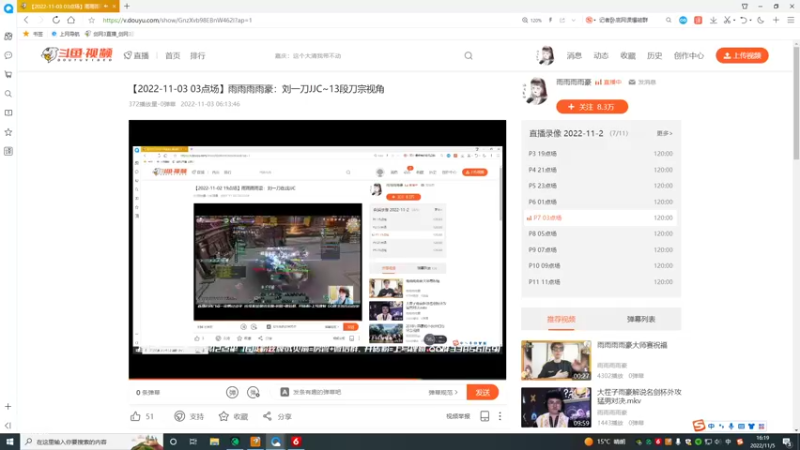Click the video player progress bar
Image resolution: width=800 pixels, height=450 pixels.
pyautogui.click(x=317, y=379)
